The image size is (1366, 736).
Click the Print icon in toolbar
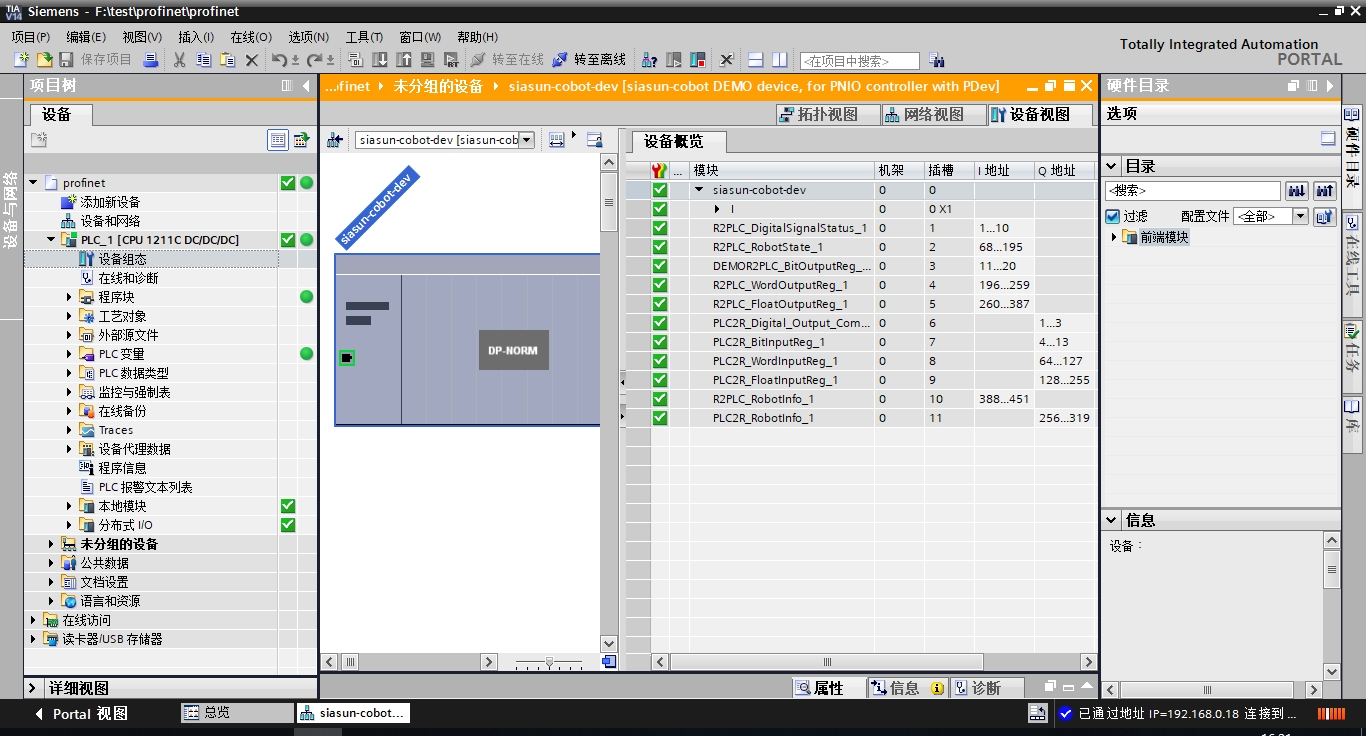(x=150, y=60)
